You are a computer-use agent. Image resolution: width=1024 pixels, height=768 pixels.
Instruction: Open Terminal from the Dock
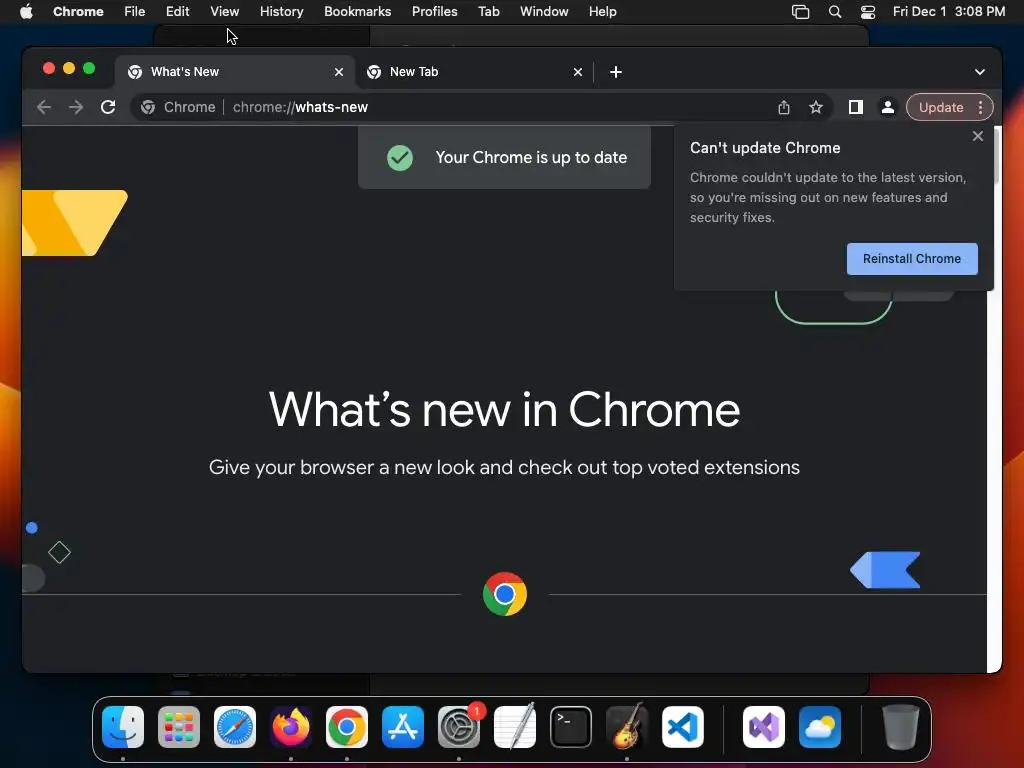[x=571, y=727]
